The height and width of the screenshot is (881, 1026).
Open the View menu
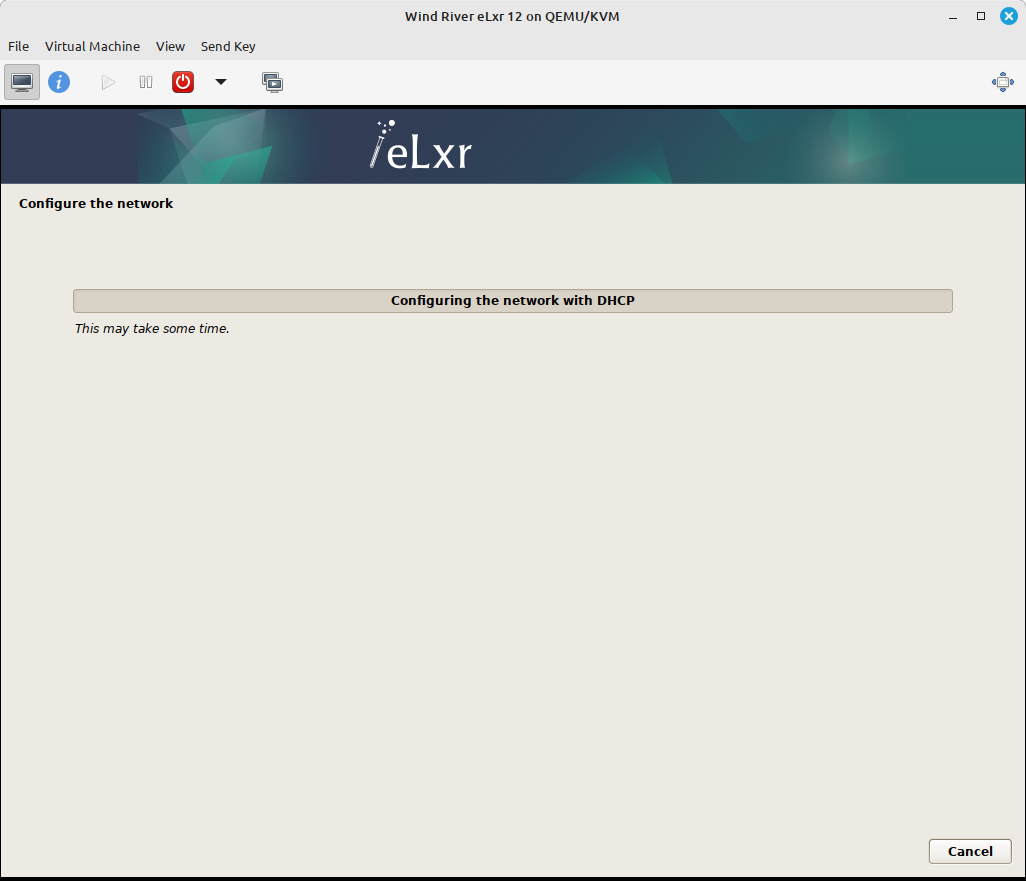pos(170,46)
